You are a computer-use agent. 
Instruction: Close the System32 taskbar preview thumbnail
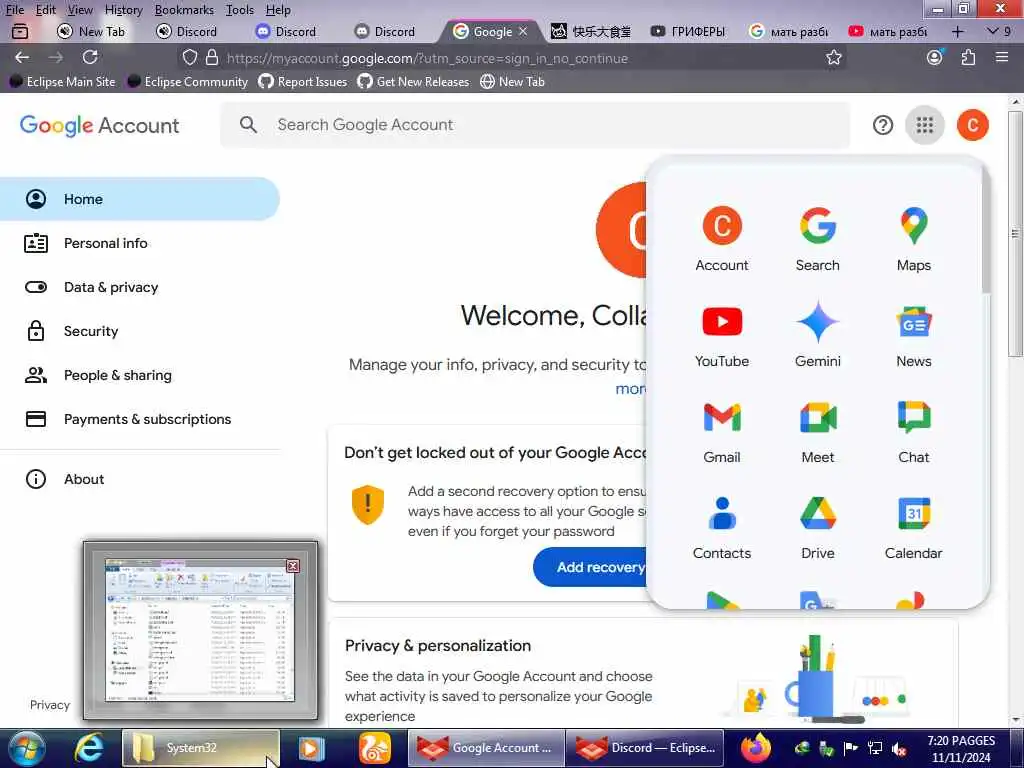point(293,566)
